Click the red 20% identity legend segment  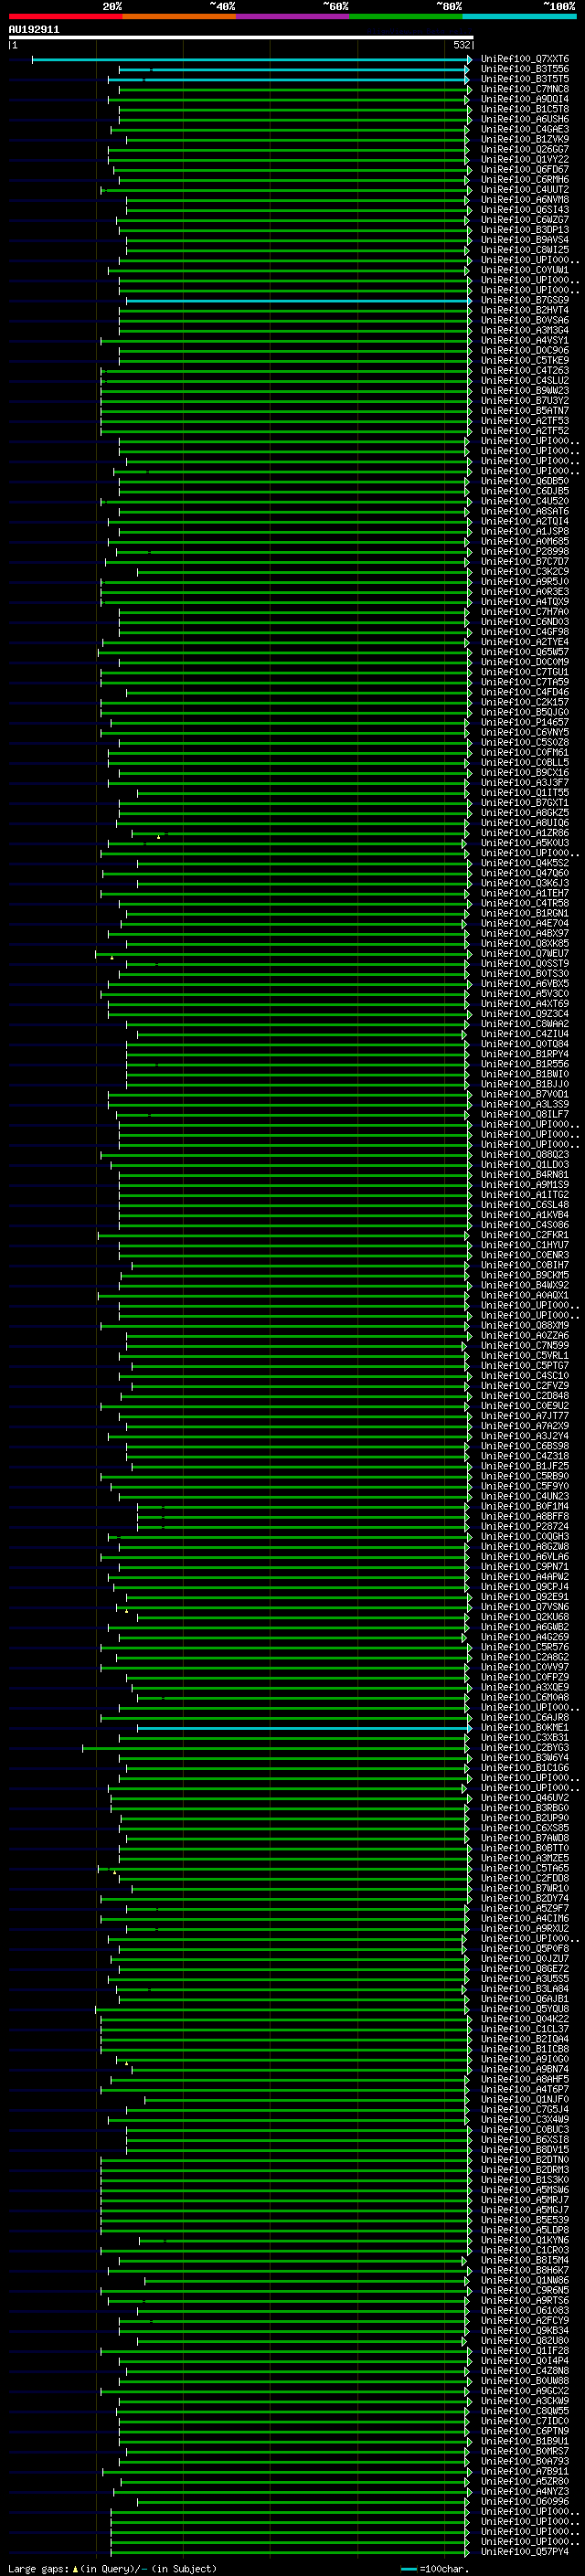point(65,16)
